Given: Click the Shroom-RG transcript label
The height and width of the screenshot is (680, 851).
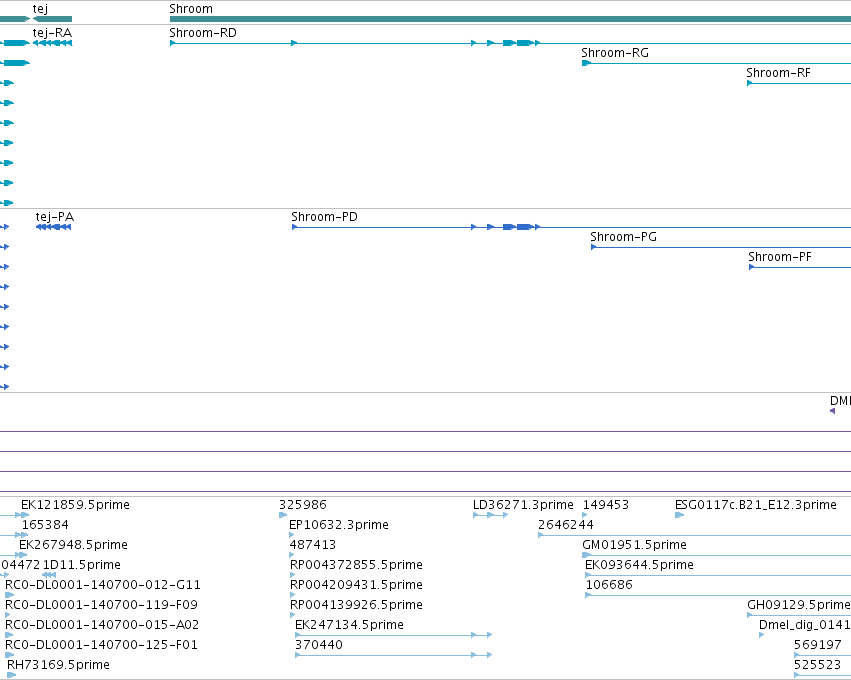Looking at the screenshot, I should point(614,53).
